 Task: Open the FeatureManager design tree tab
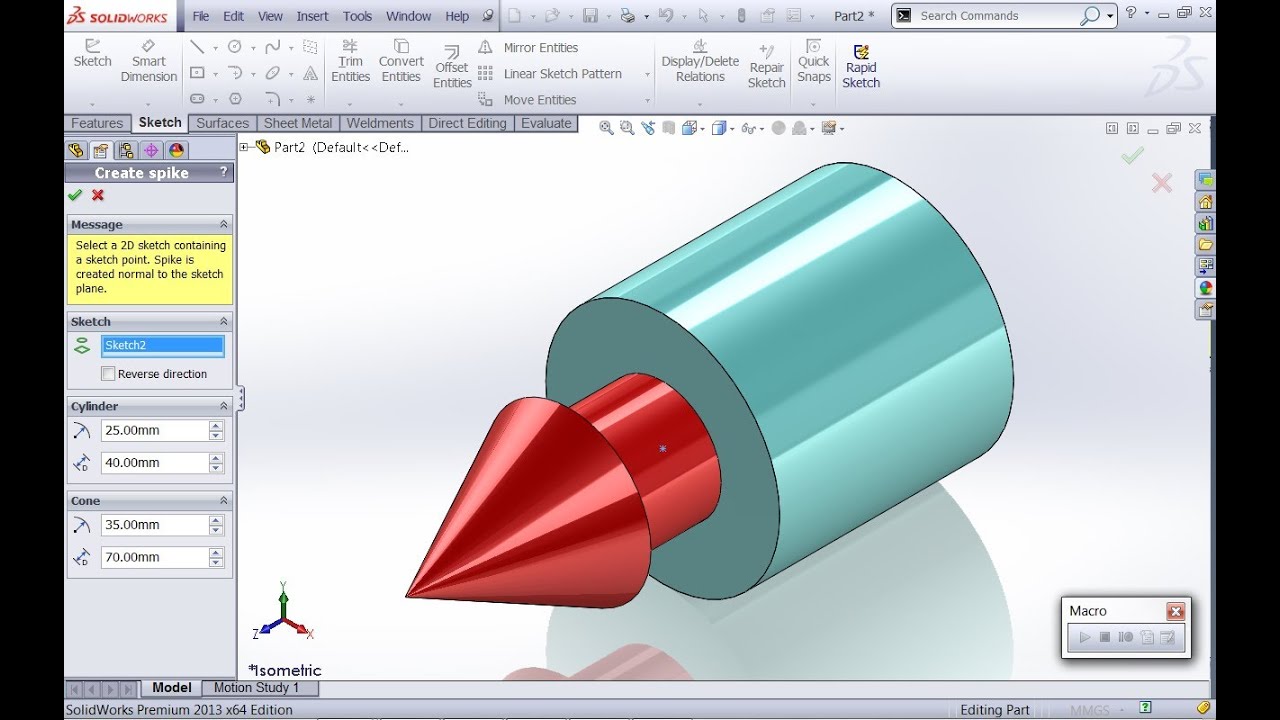tap(76, 150)
